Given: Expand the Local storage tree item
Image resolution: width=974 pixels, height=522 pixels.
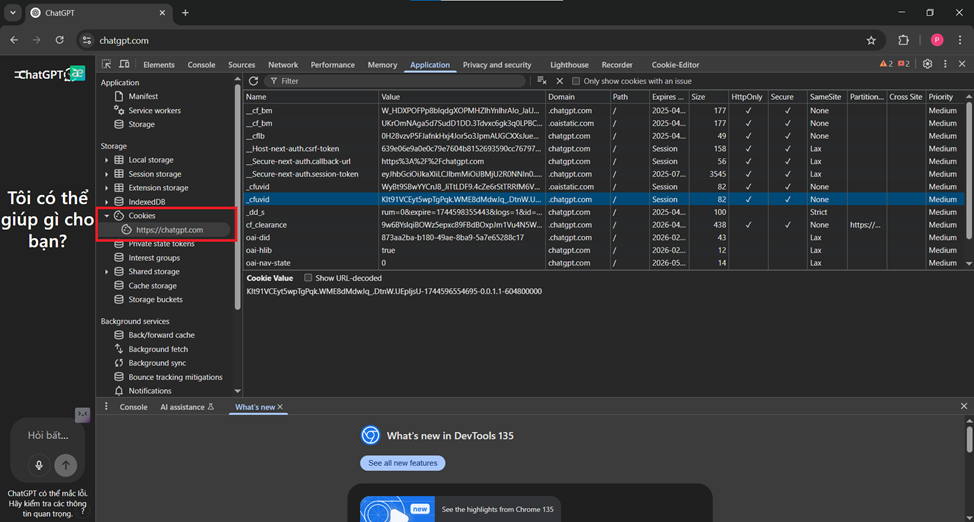Looking at the screenshot, I should (106, 160).
